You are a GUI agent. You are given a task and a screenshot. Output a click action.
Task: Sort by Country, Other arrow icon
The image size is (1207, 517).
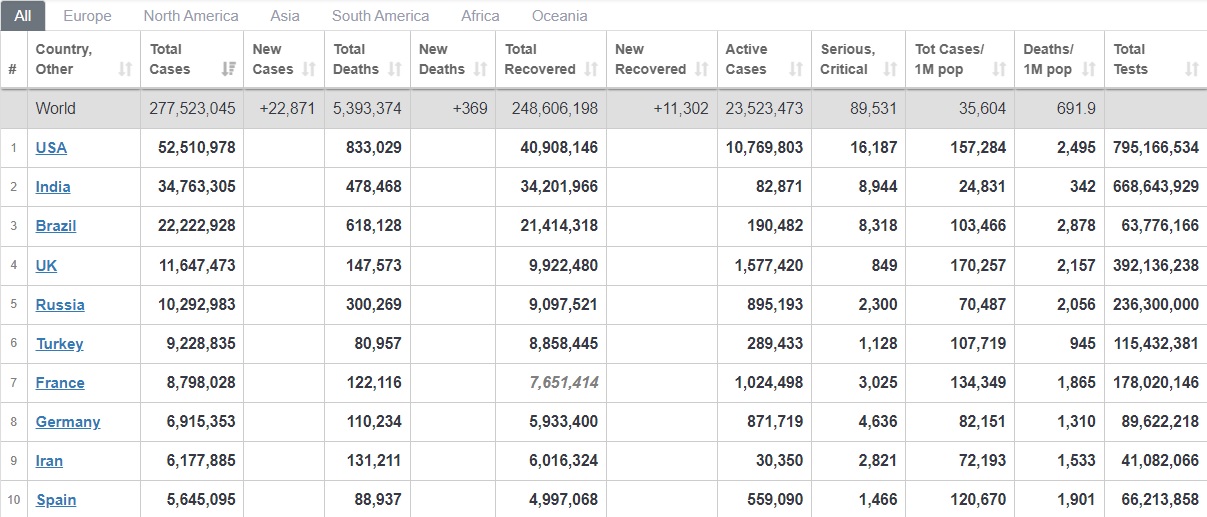coord(125,69)
